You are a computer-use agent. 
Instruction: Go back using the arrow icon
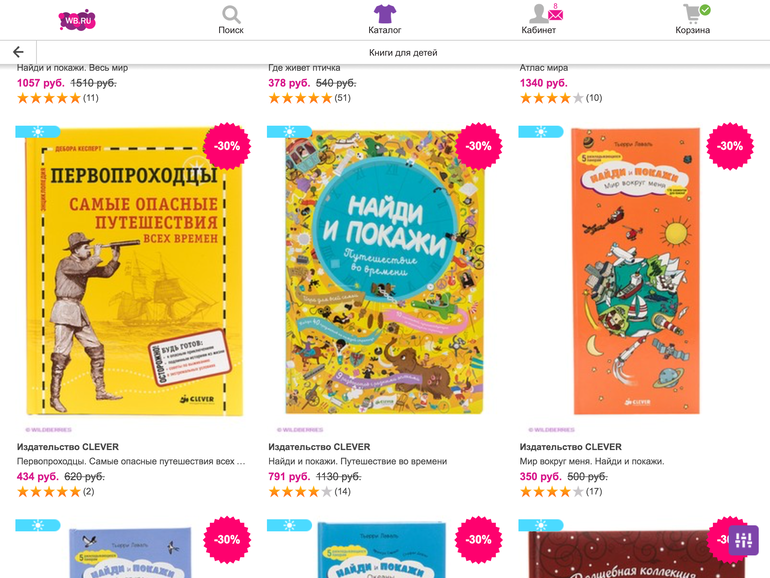[18, 52]
